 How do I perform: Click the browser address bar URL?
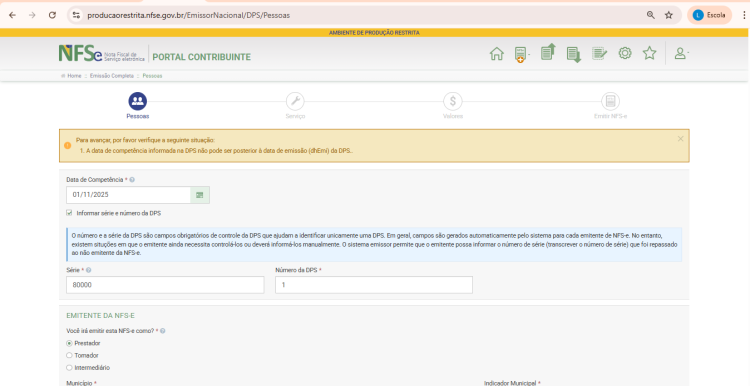[x=188, y=15]
